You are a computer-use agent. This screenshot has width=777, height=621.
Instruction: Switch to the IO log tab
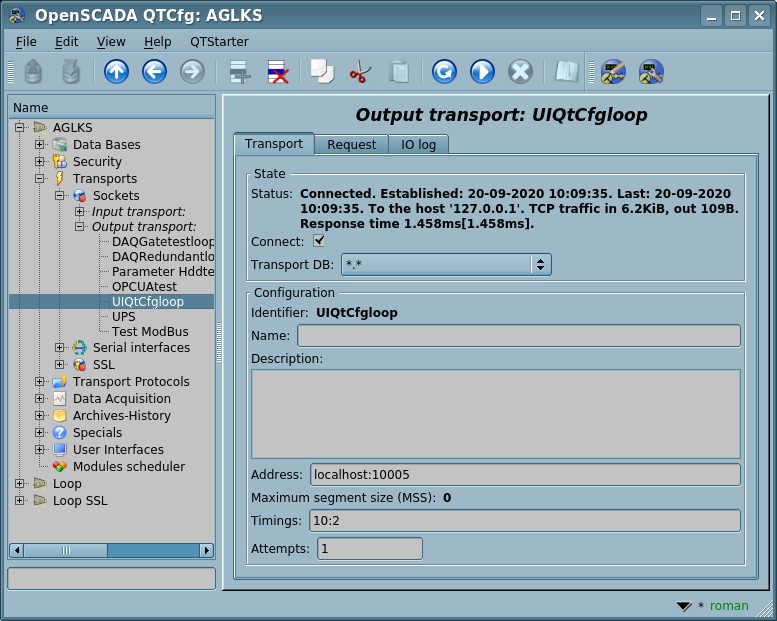tap(418, 145)
